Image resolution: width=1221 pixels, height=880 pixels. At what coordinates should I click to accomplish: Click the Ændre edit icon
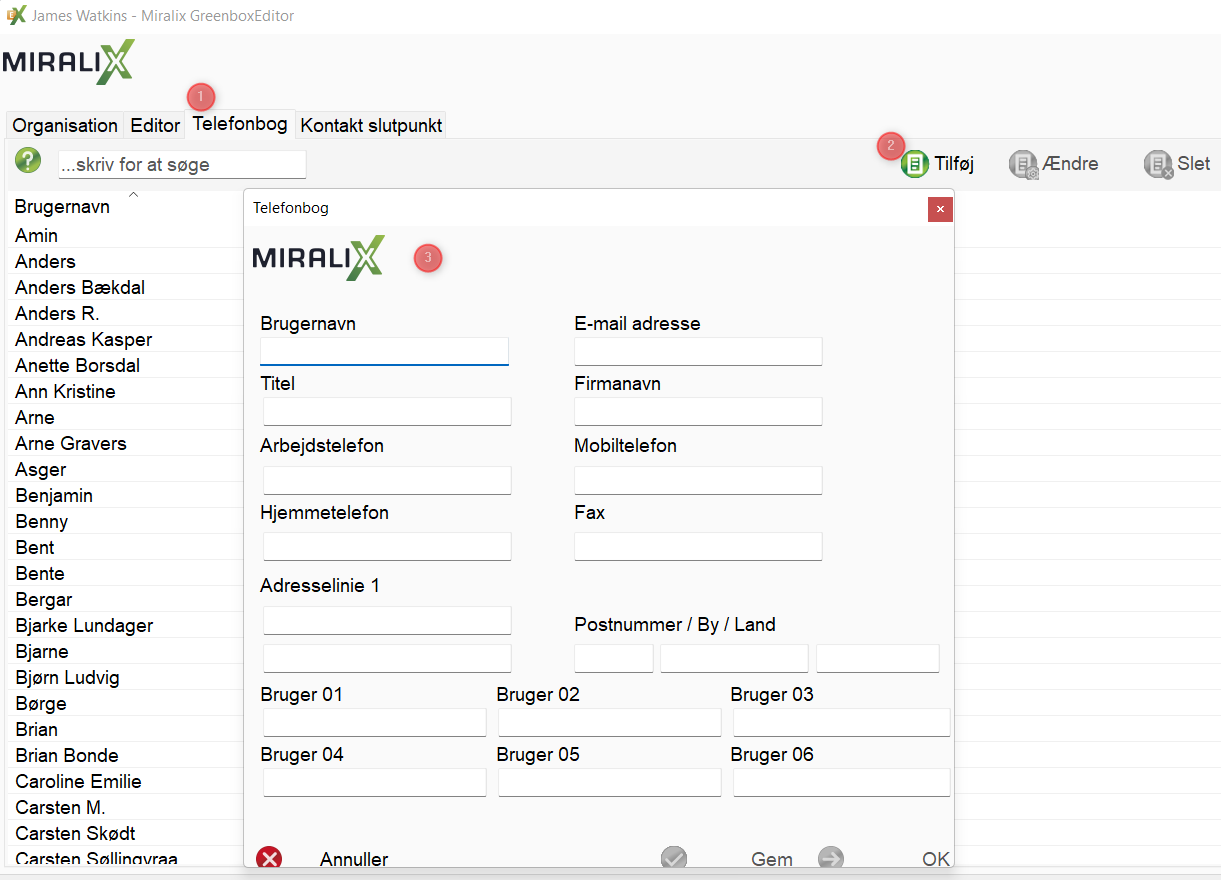pos(1023,165)
